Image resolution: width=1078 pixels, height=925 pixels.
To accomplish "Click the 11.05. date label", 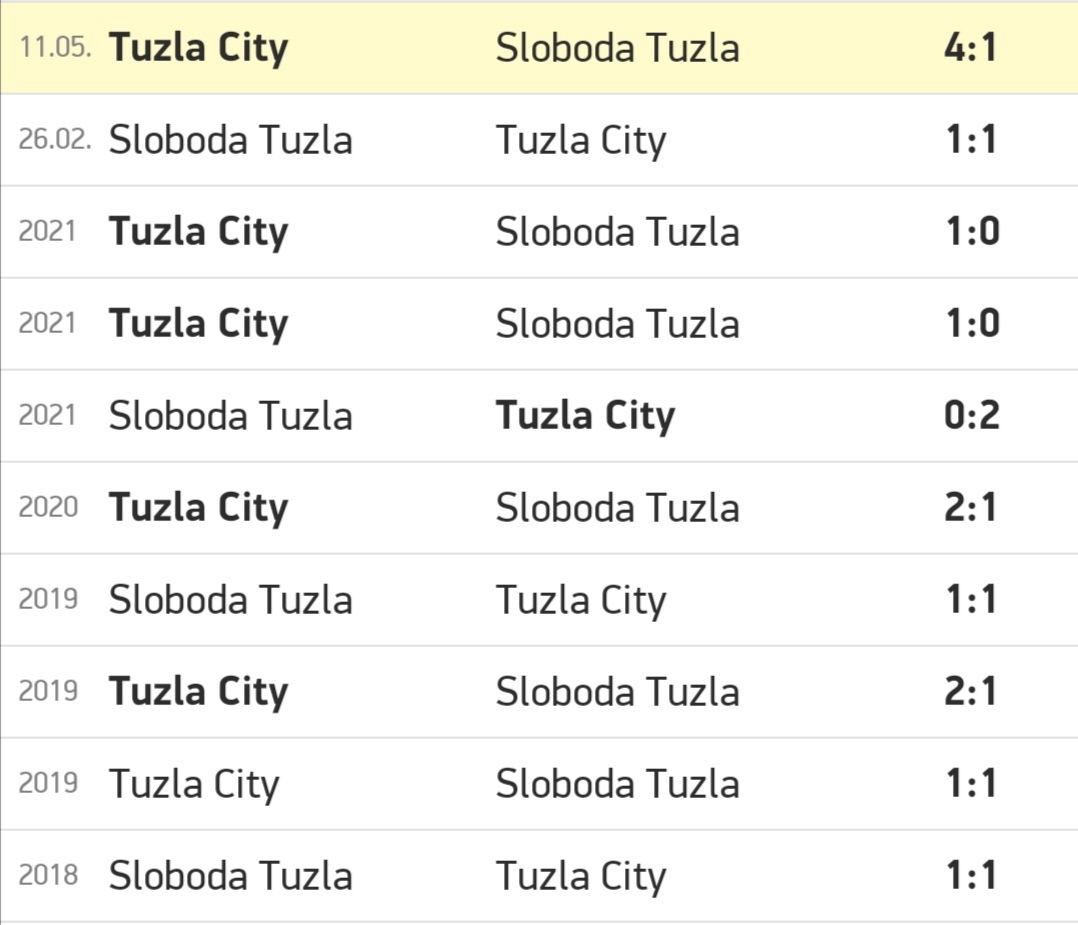I will (x=55, y=47).
